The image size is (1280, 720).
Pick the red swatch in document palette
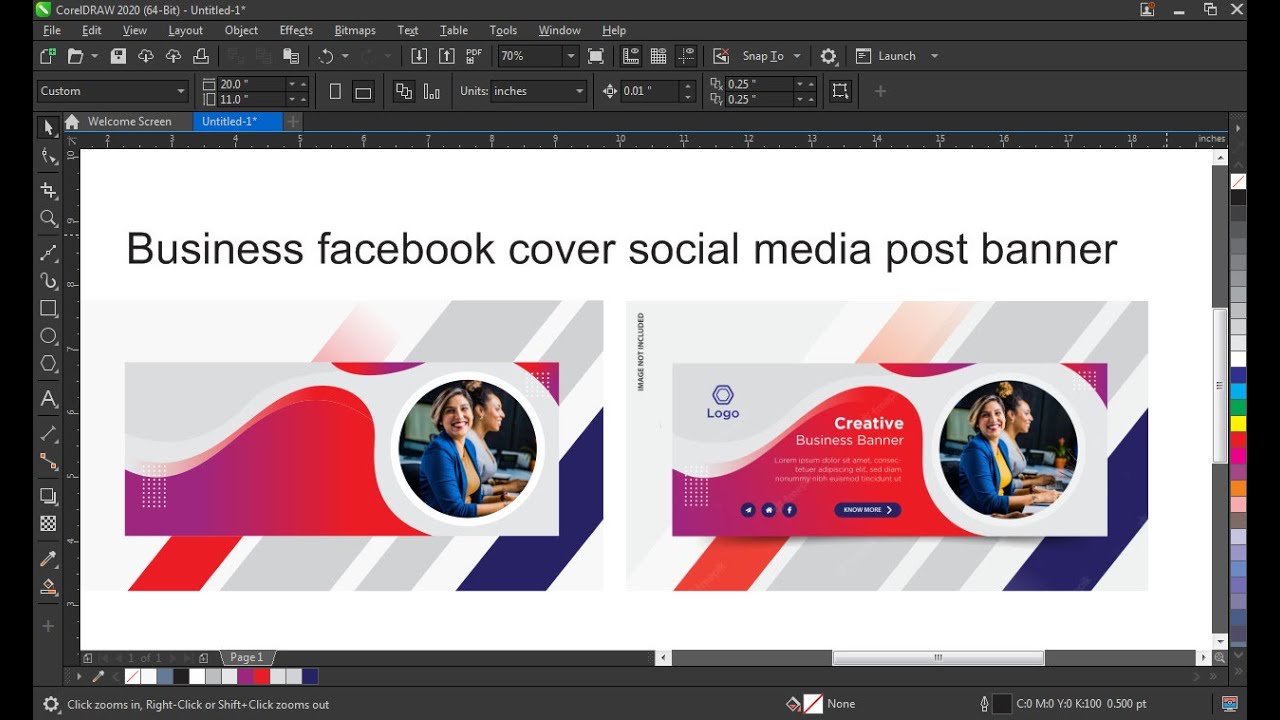point(261,677)
